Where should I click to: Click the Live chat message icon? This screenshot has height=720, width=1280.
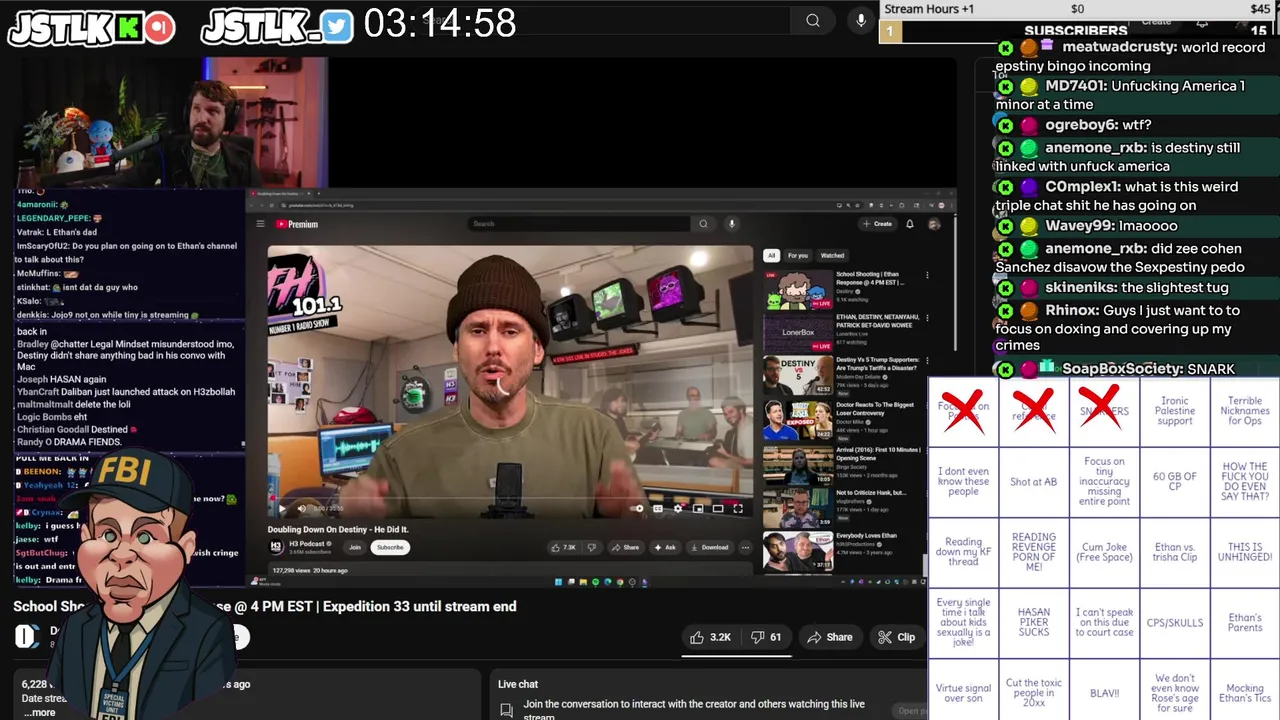[506, 709]
